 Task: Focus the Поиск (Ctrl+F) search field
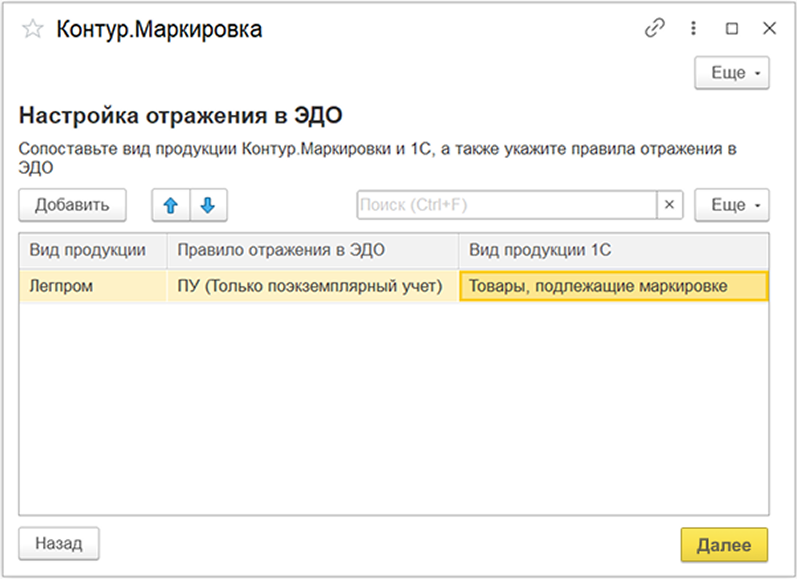pyautogui.click(x=507, y=205)
